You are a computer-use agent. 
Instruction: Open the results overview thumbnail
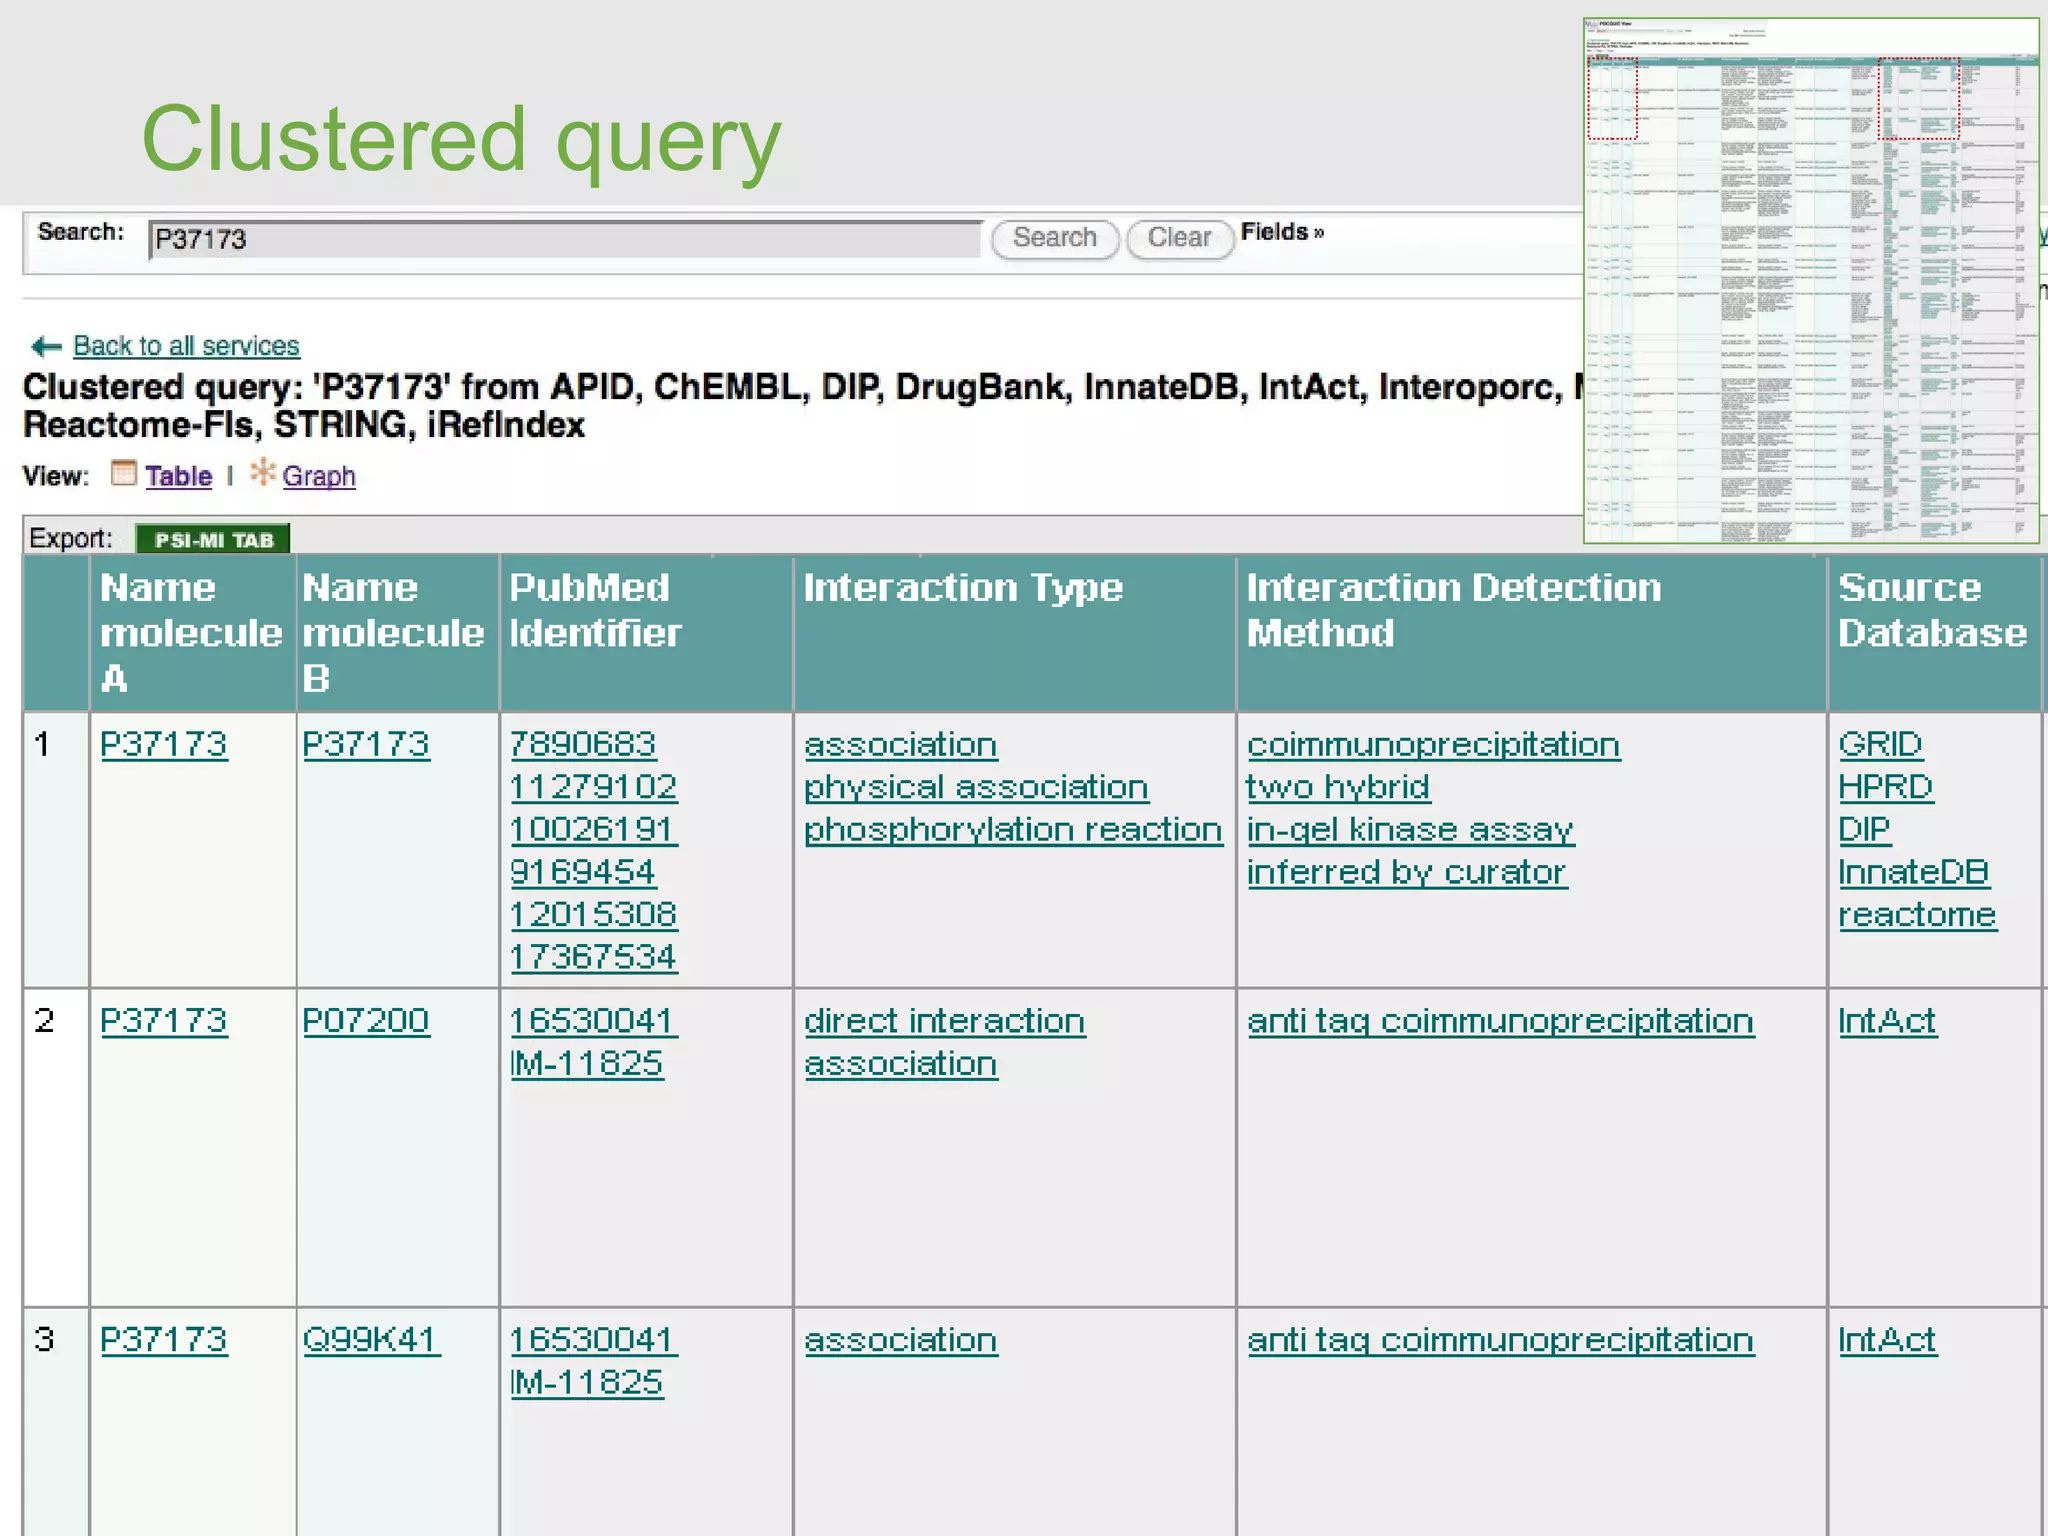(x=1810, y=281)
